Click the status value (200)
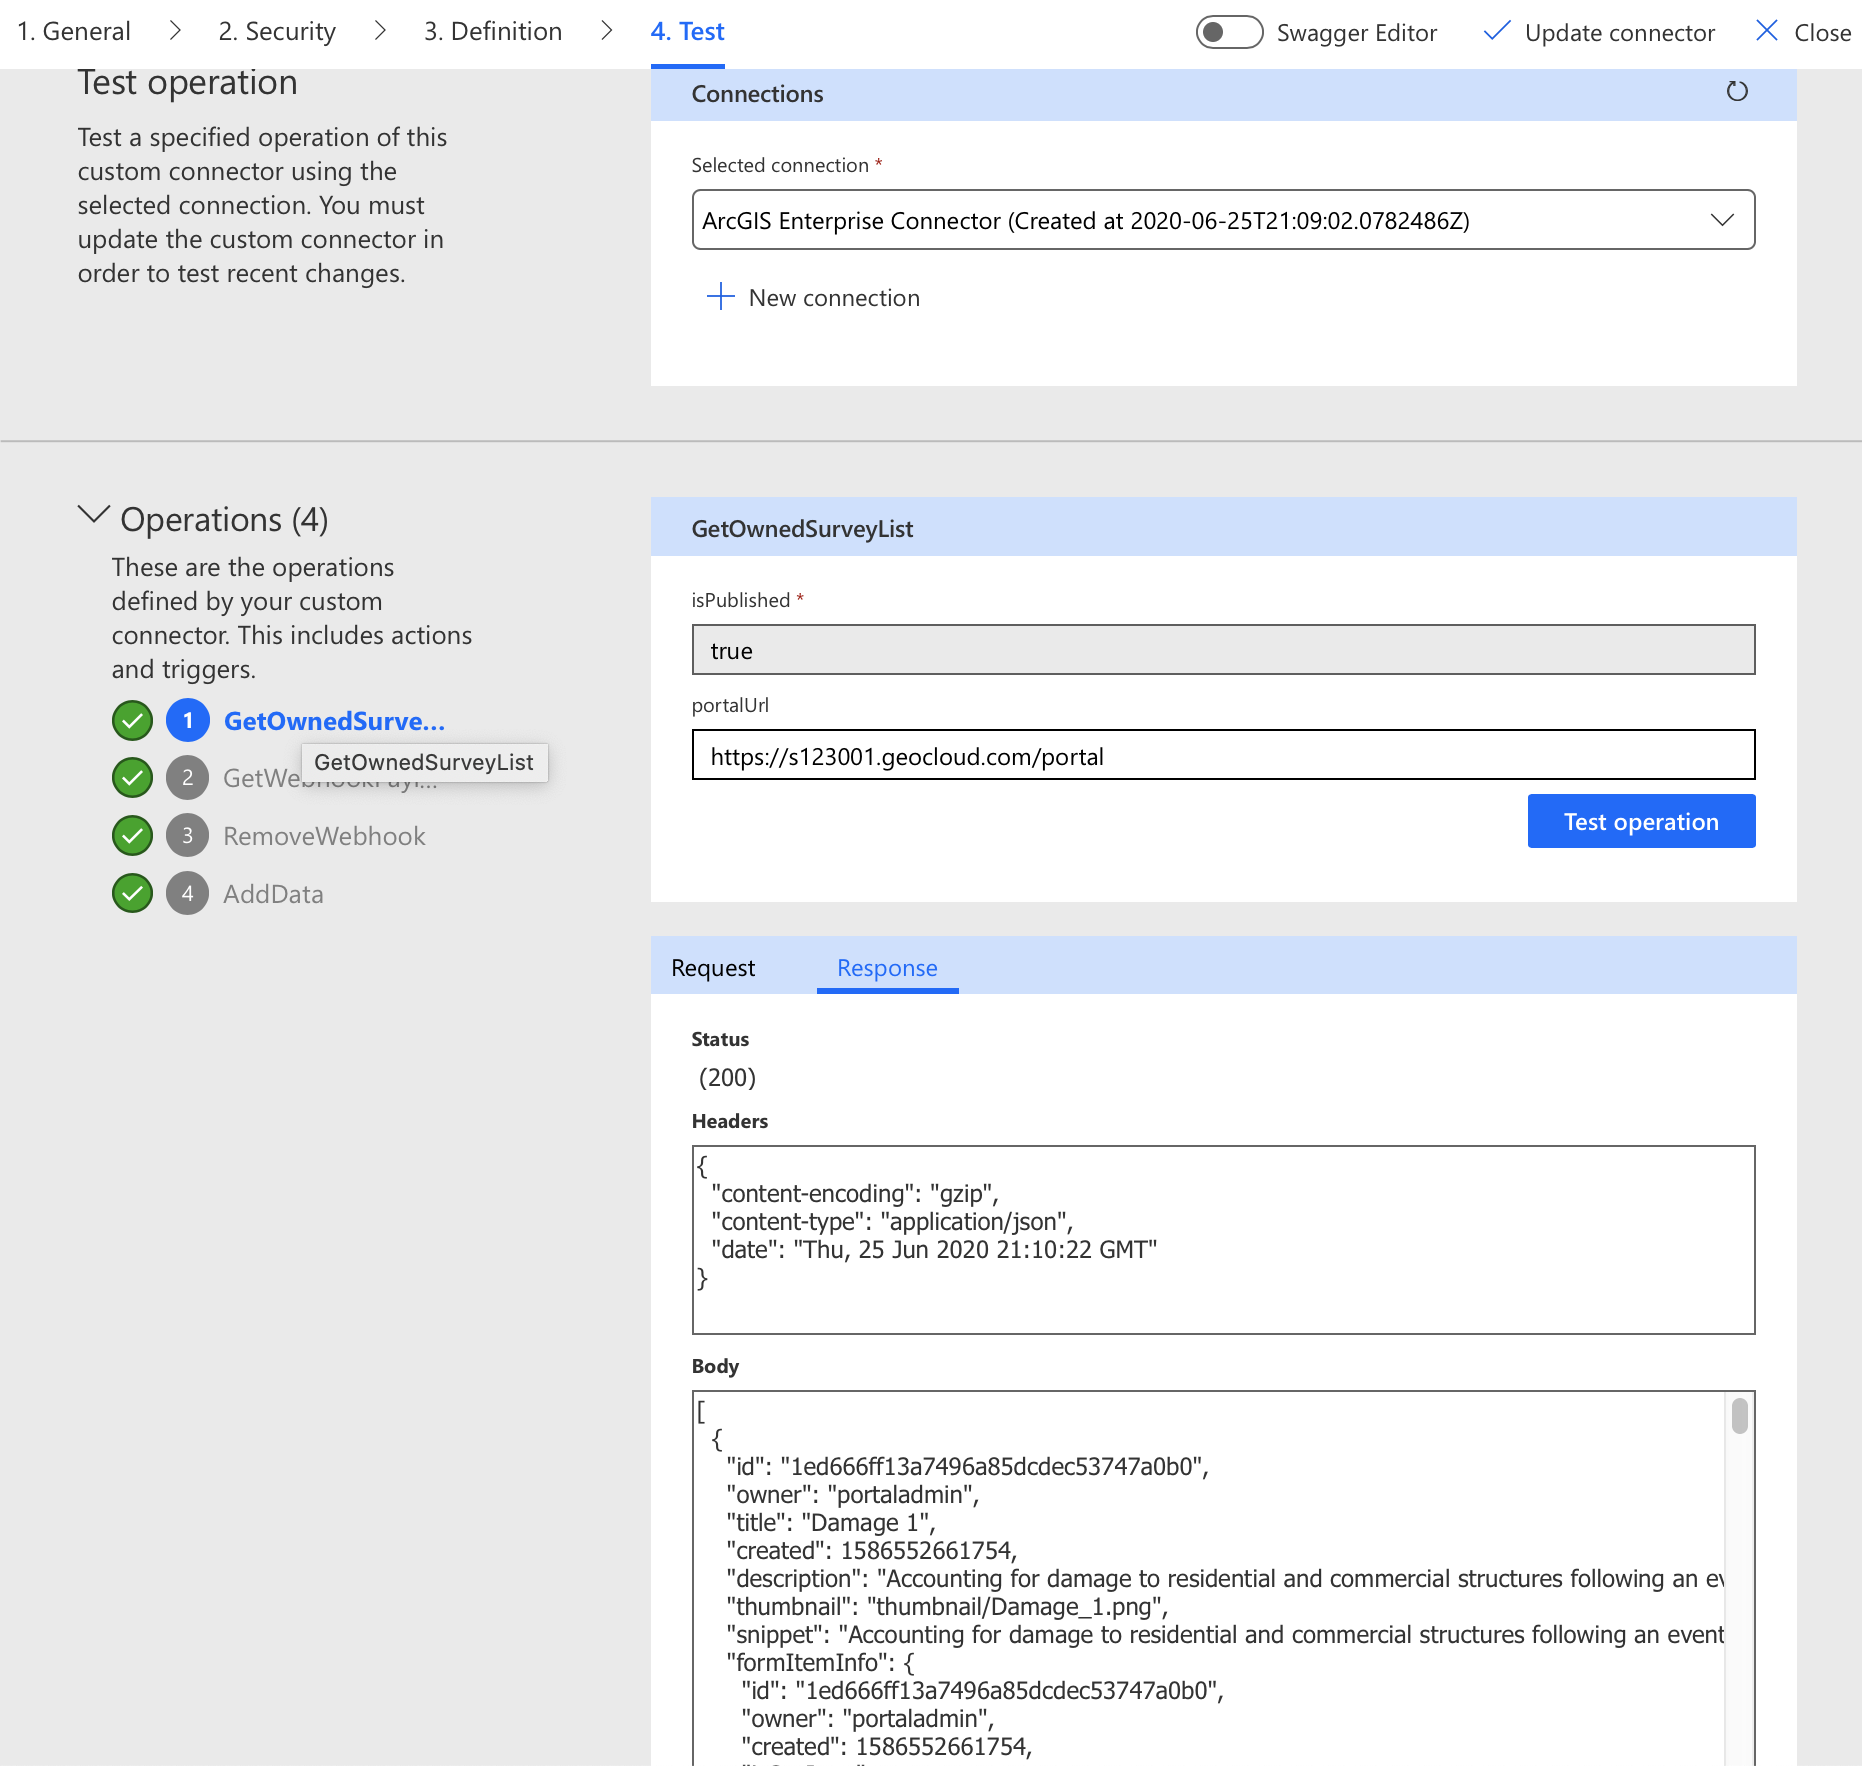The width and height of the screenshot is (1862, 1766). tap(727, 1077)
